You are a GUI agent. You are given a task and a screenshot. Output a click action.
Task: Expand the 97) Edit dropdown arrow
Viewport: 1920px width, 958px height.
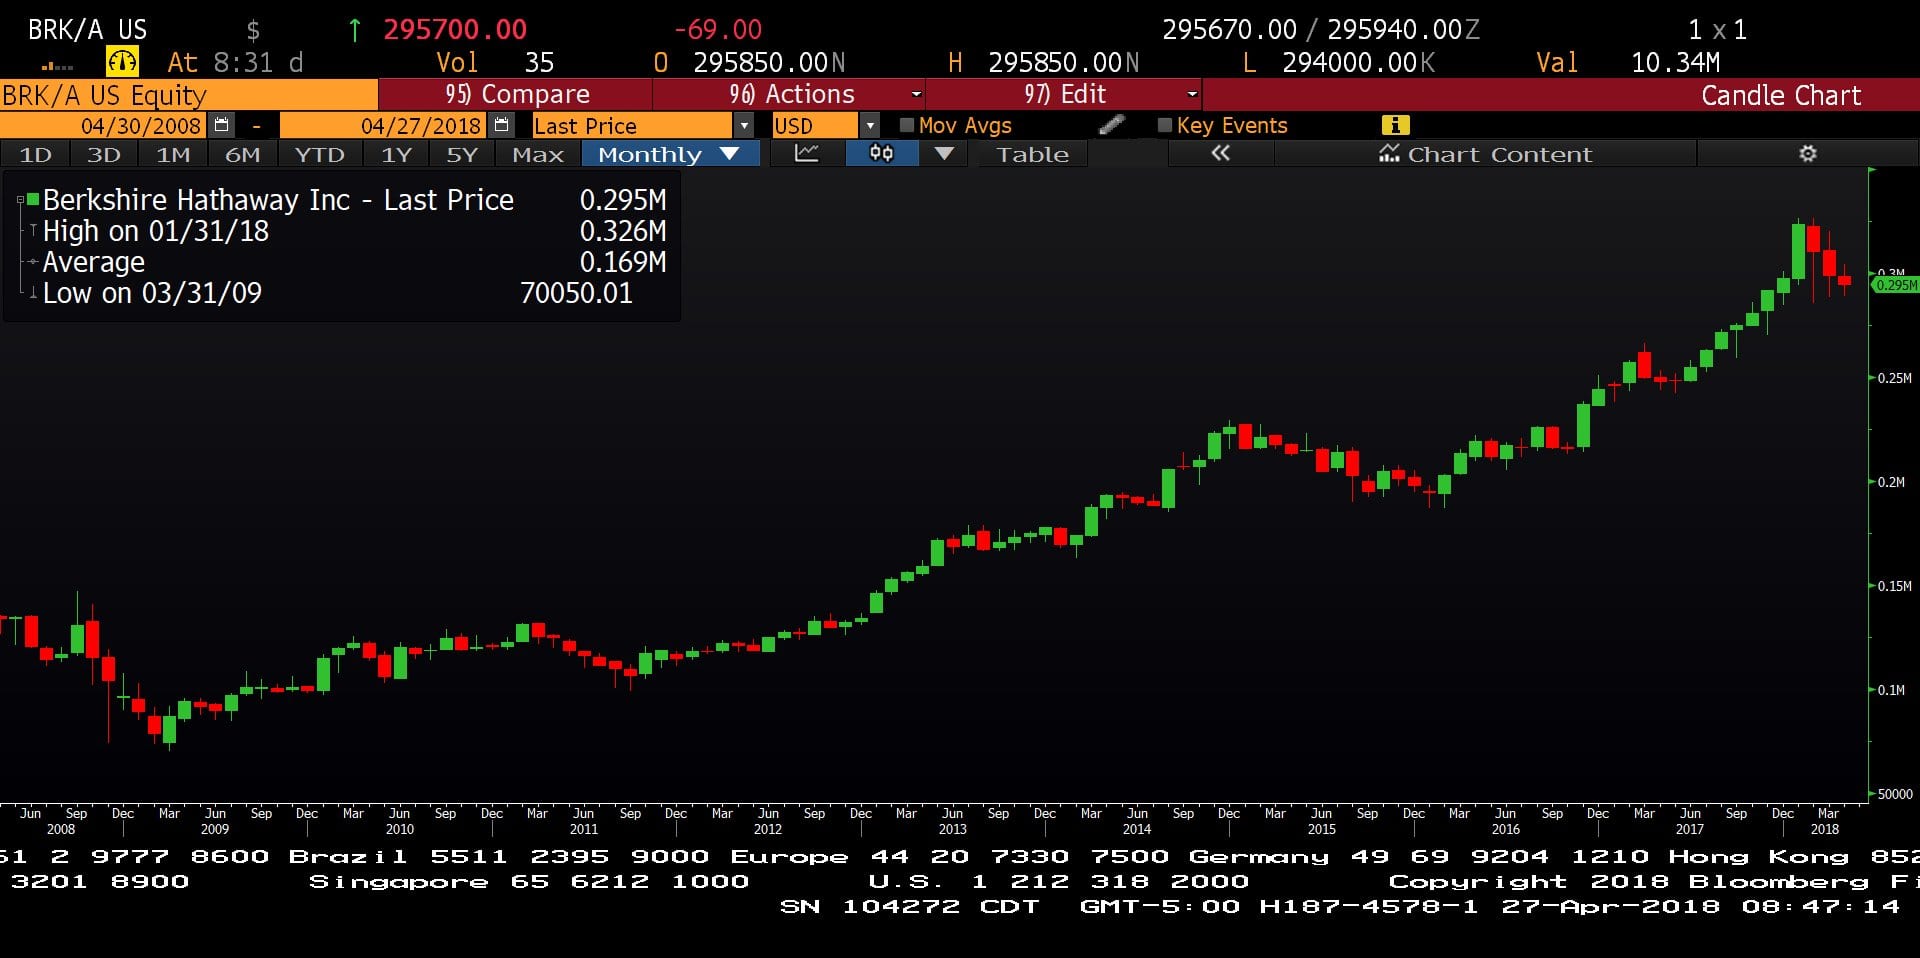(x=1191, y=94)
